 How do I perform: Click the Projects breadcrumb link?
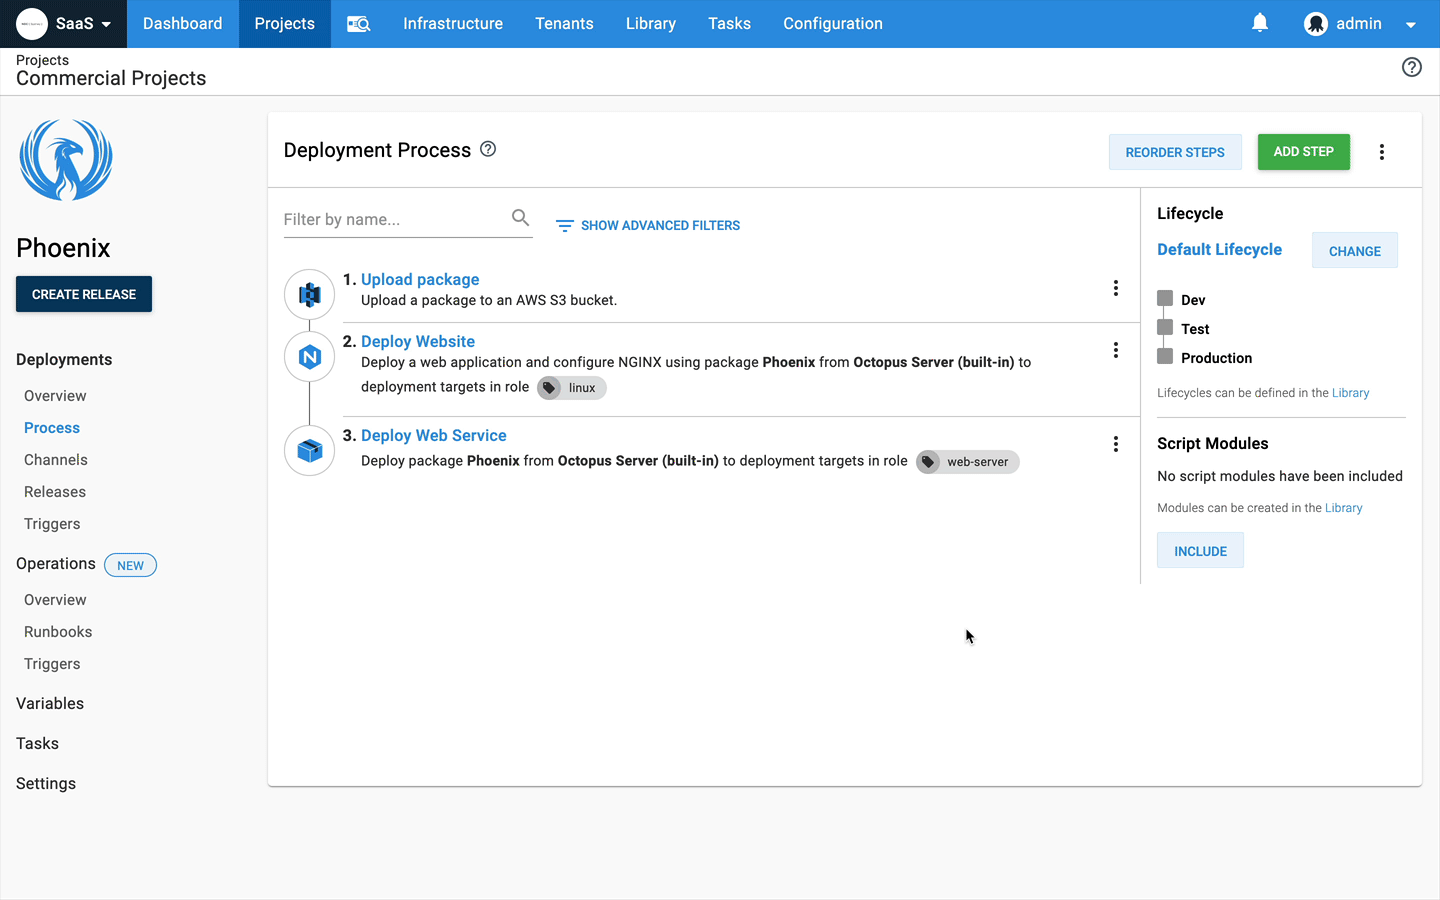click(42, 60)
